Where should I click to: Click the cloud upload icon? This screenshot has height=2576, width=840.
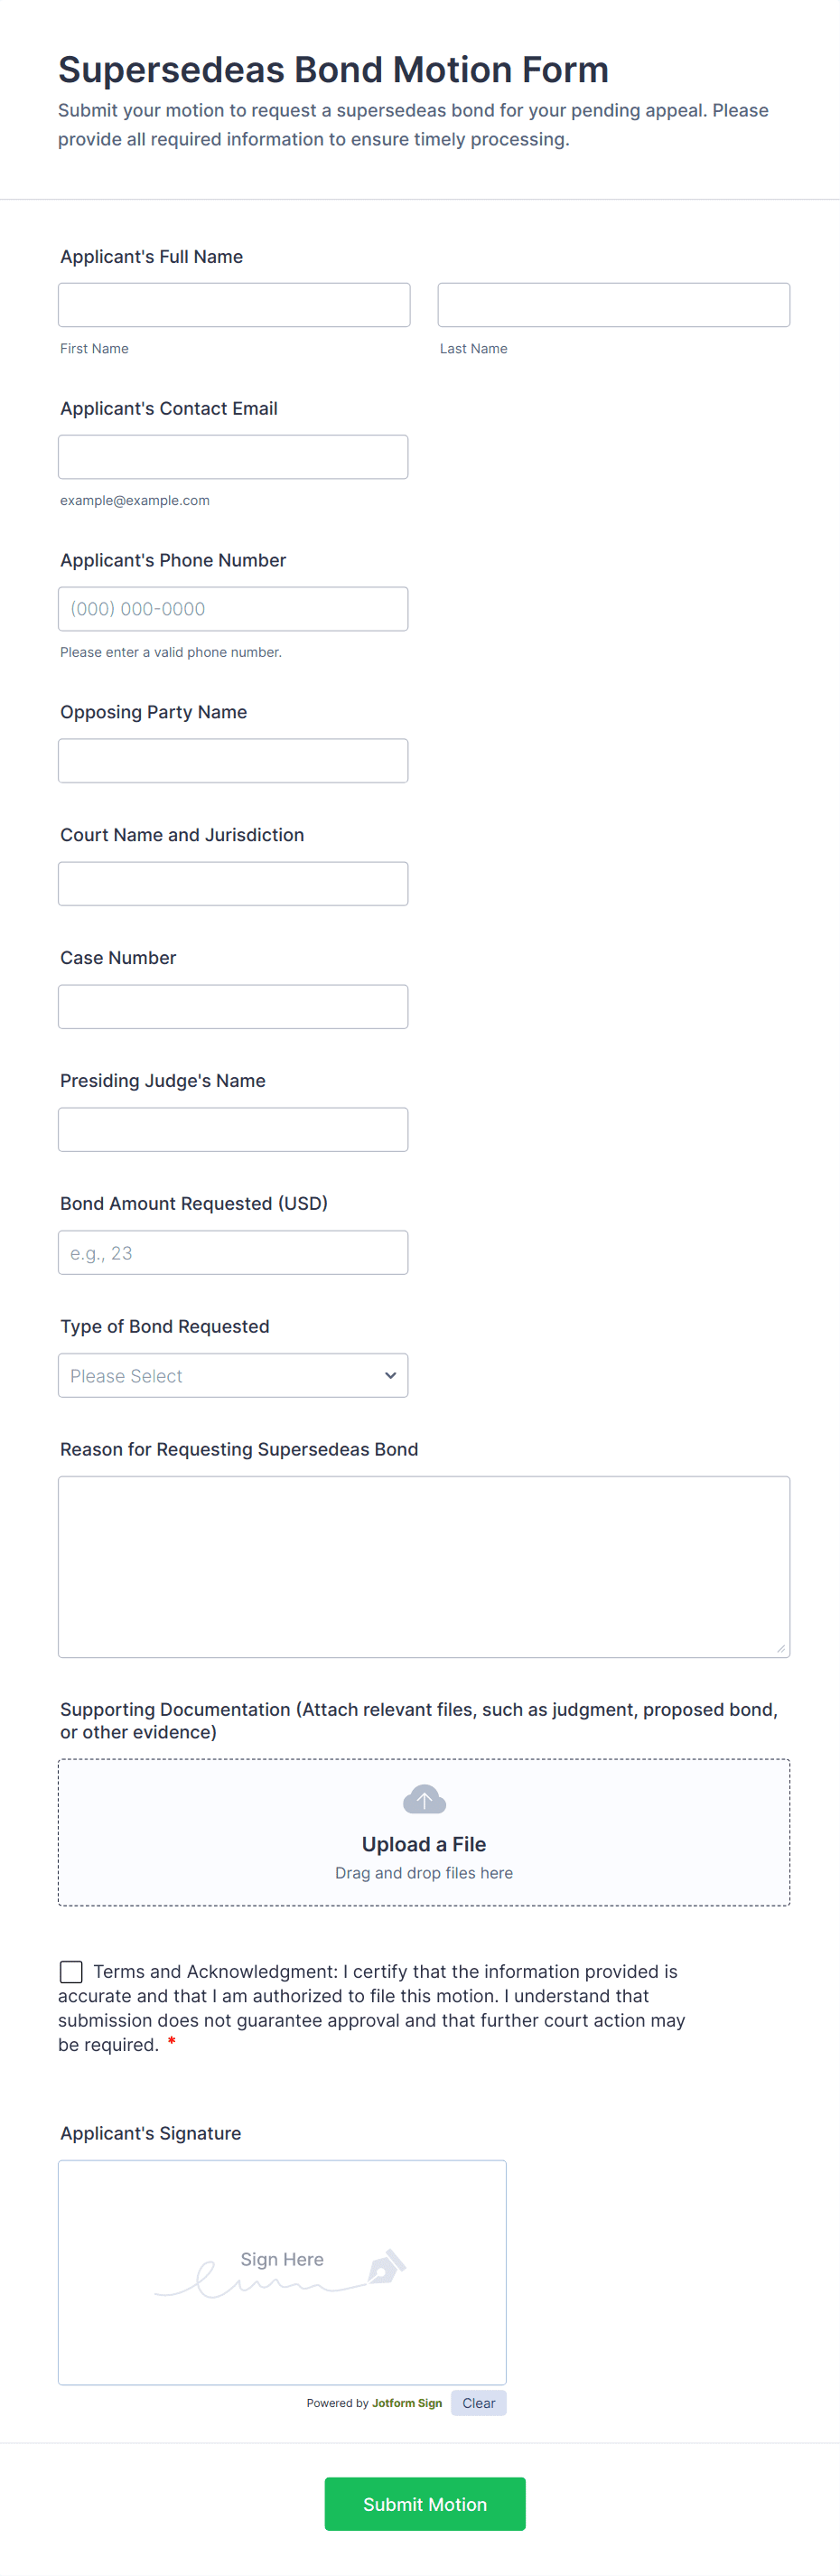(424, 1799)
